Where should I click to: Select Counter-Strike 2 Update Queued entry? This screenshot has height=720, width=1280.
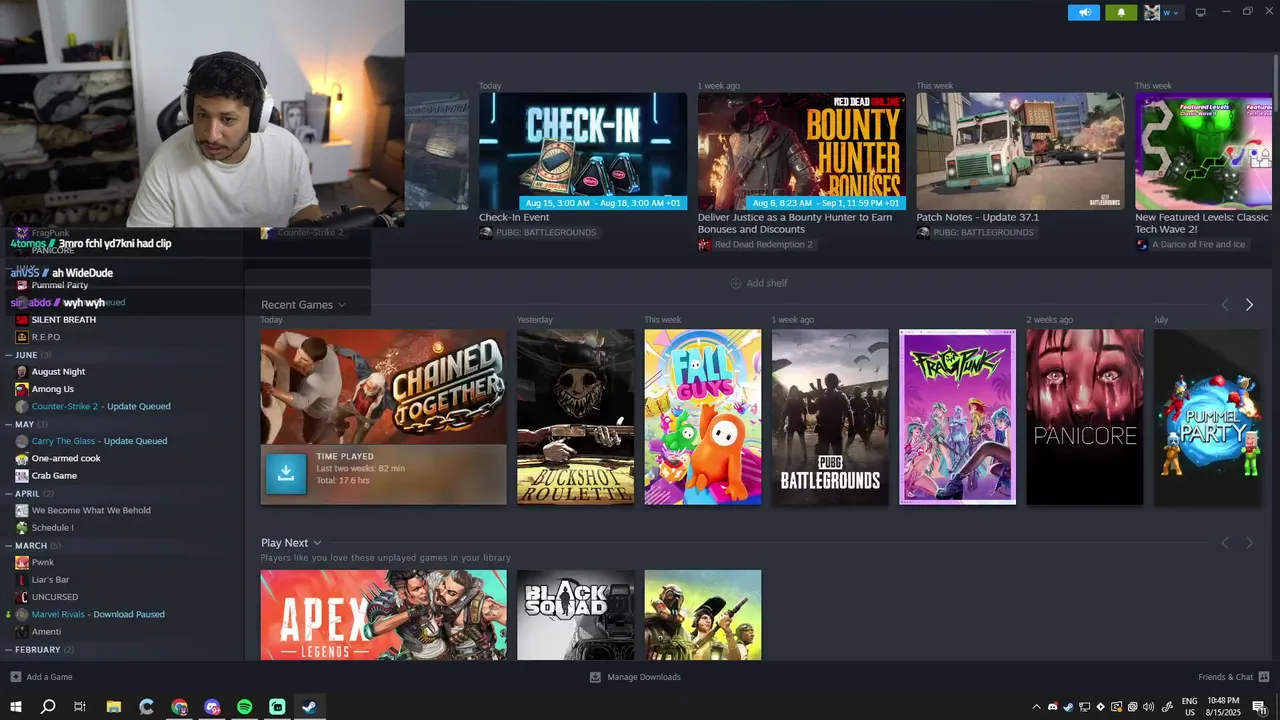point(100,406)
